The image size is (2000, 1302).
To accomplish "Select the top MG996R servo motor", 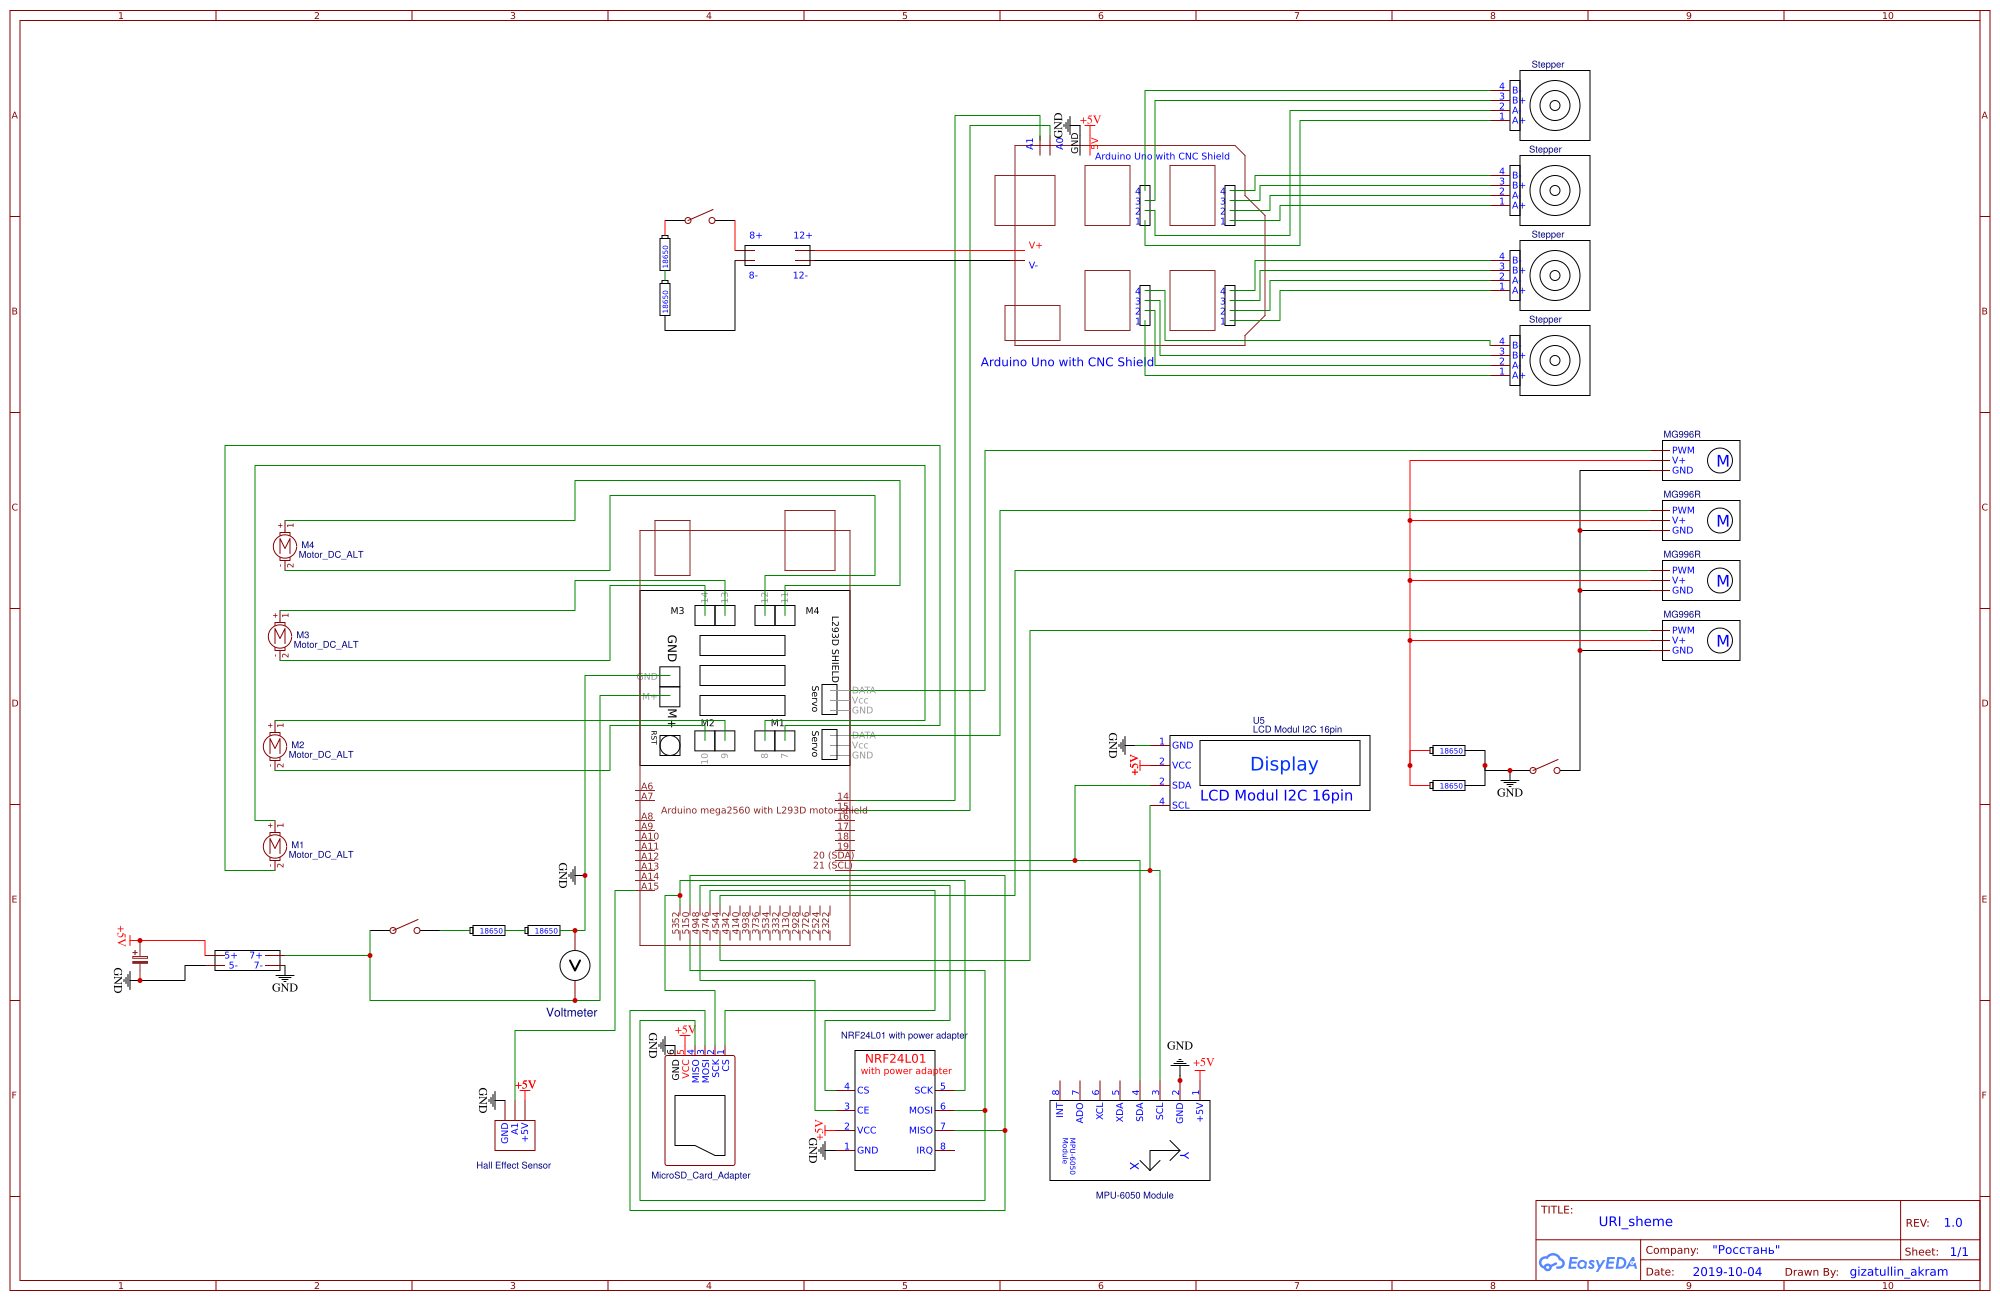I will tap(1700, 460).
